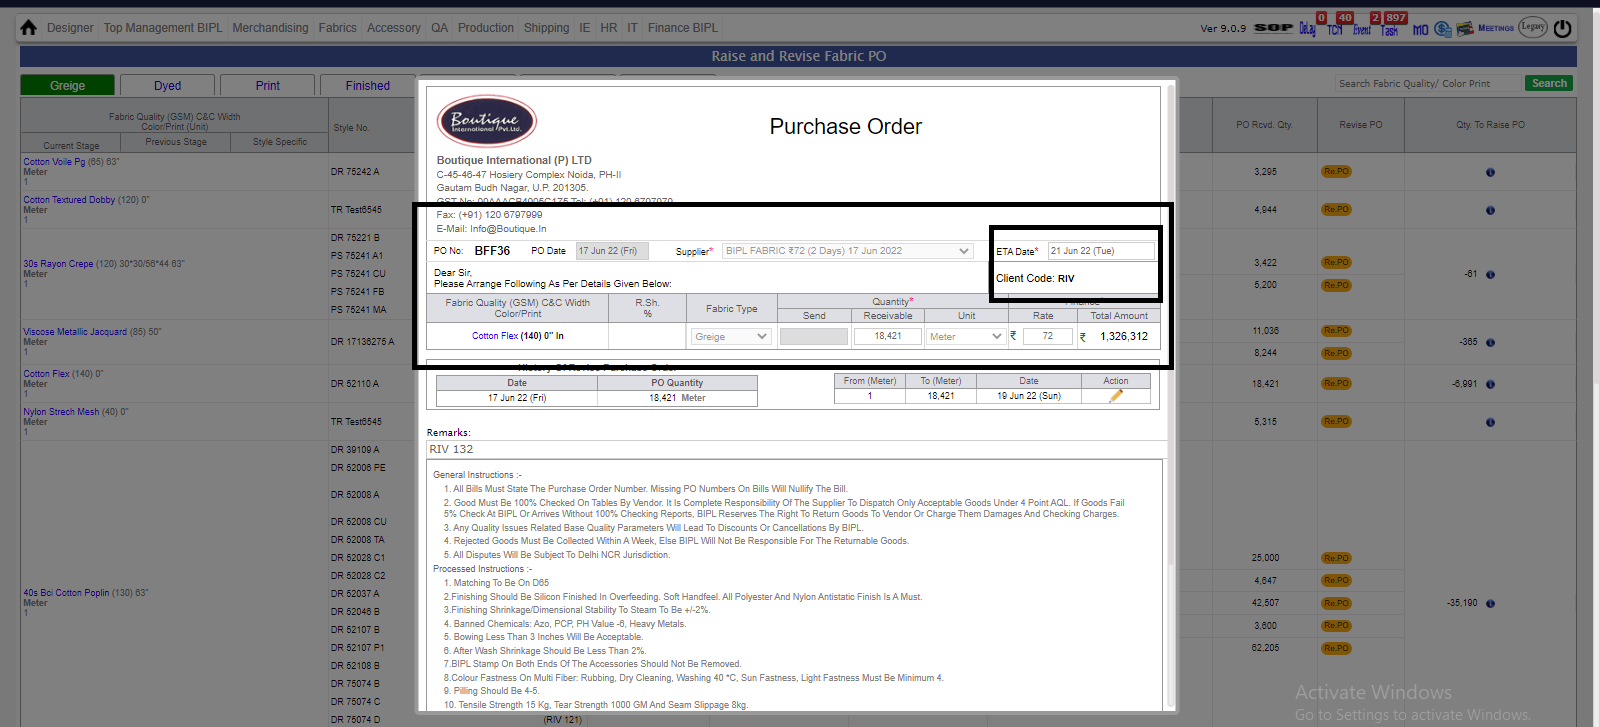
Task: Click info icon next to -365
Action: pyautogui.click(x=1490, y=342)
